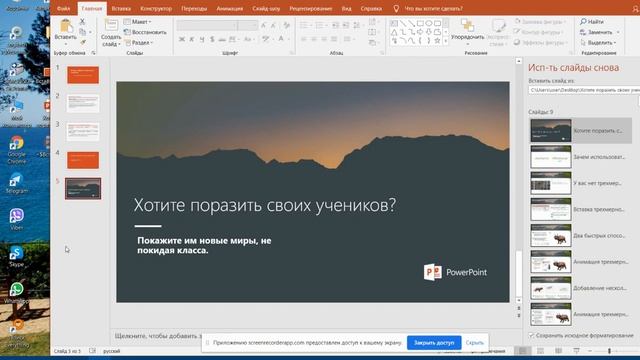The height and width of the screenshot is (360, 640).
Task: Click the Восстановить reset slide button
Action: pos(145,32)
